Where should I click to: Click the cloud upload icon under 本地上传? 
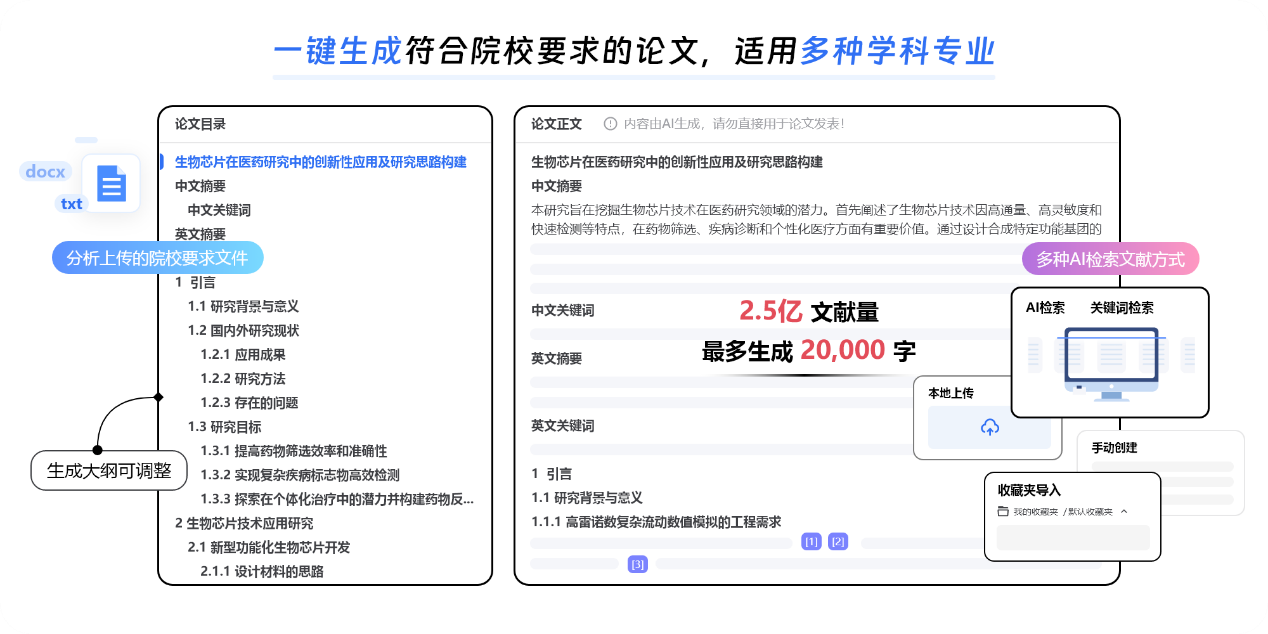pyautogui.click(x=989, y=427)
